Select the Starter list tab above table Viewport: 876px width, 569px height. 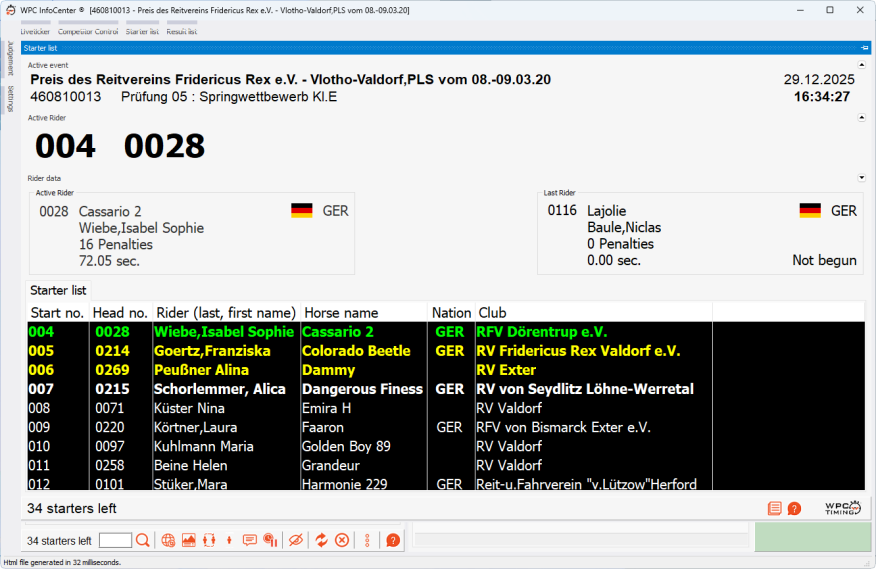[59, 290]
